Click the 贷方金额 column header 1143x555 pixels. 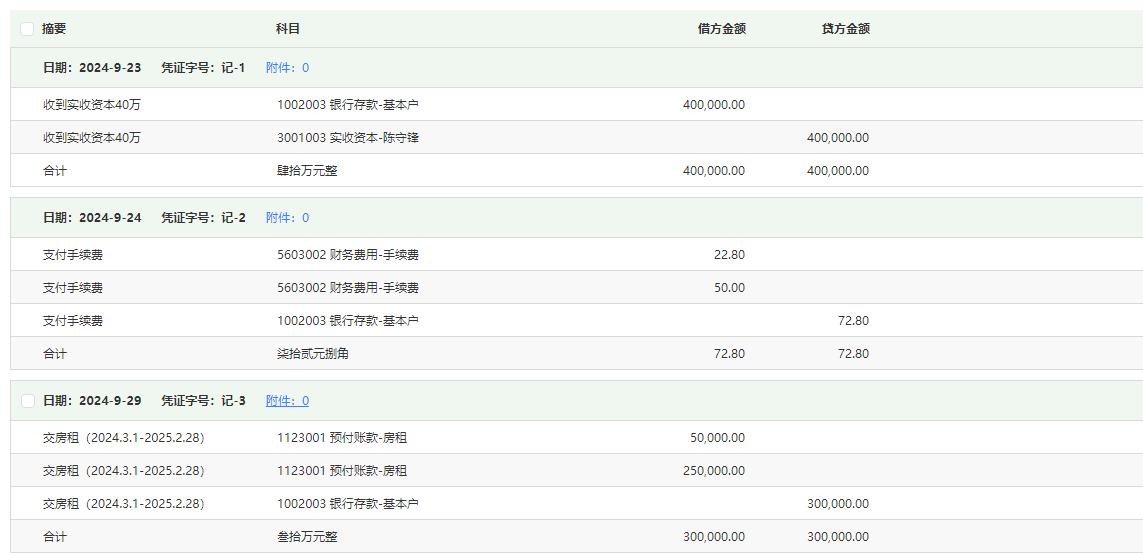846,29
